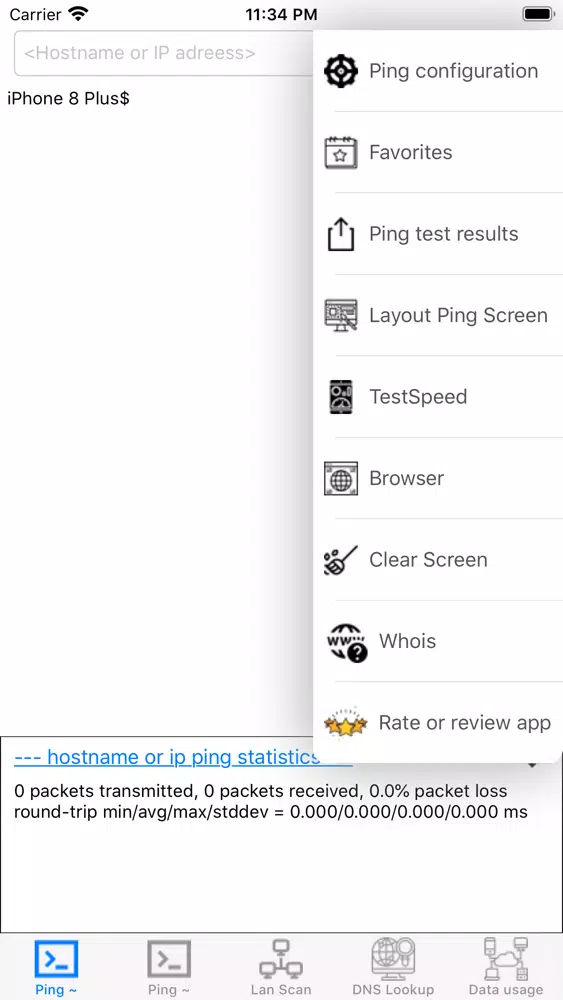Click the Ping configuration gear icon
Image resolution: width=563 pixels, height=1000 pixels.
[341, 71]
